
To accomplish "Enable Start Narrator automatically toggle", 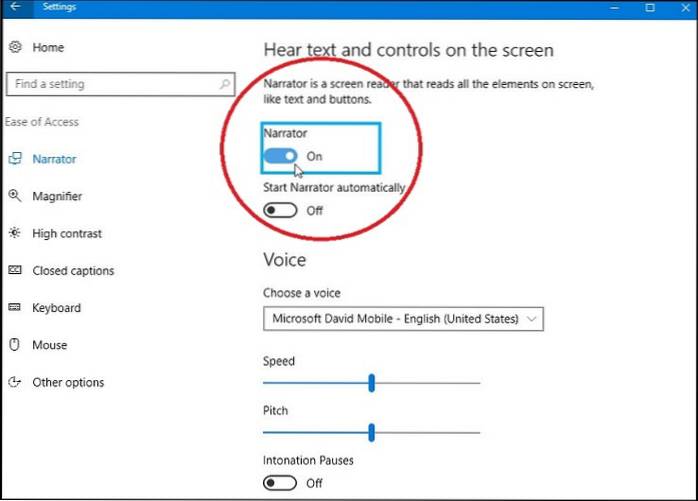I will point(281,210).
